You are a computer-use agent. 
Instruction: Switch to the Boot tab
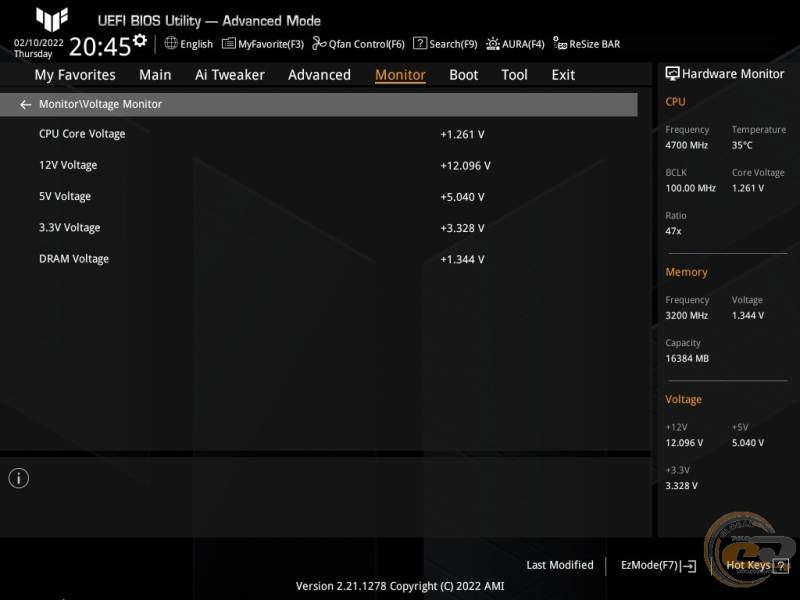tap(463, 75)
